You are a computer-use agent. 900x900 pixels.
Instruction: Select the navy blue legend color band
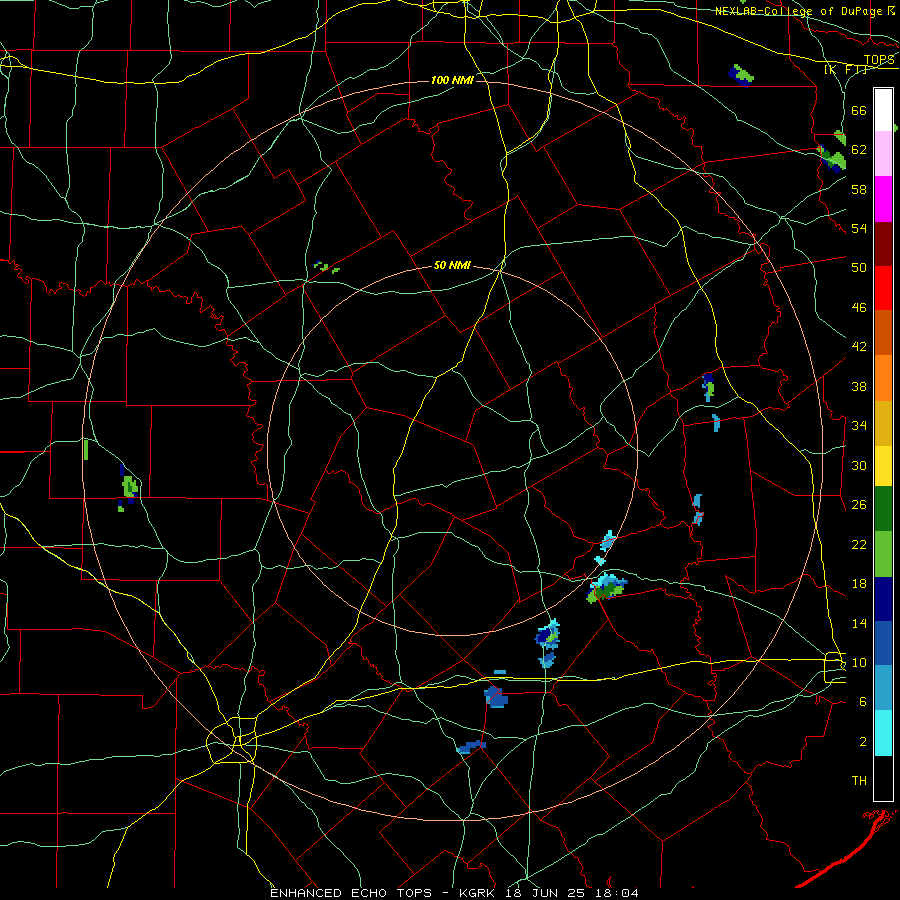pyautogui.click(x=883, y=599)
